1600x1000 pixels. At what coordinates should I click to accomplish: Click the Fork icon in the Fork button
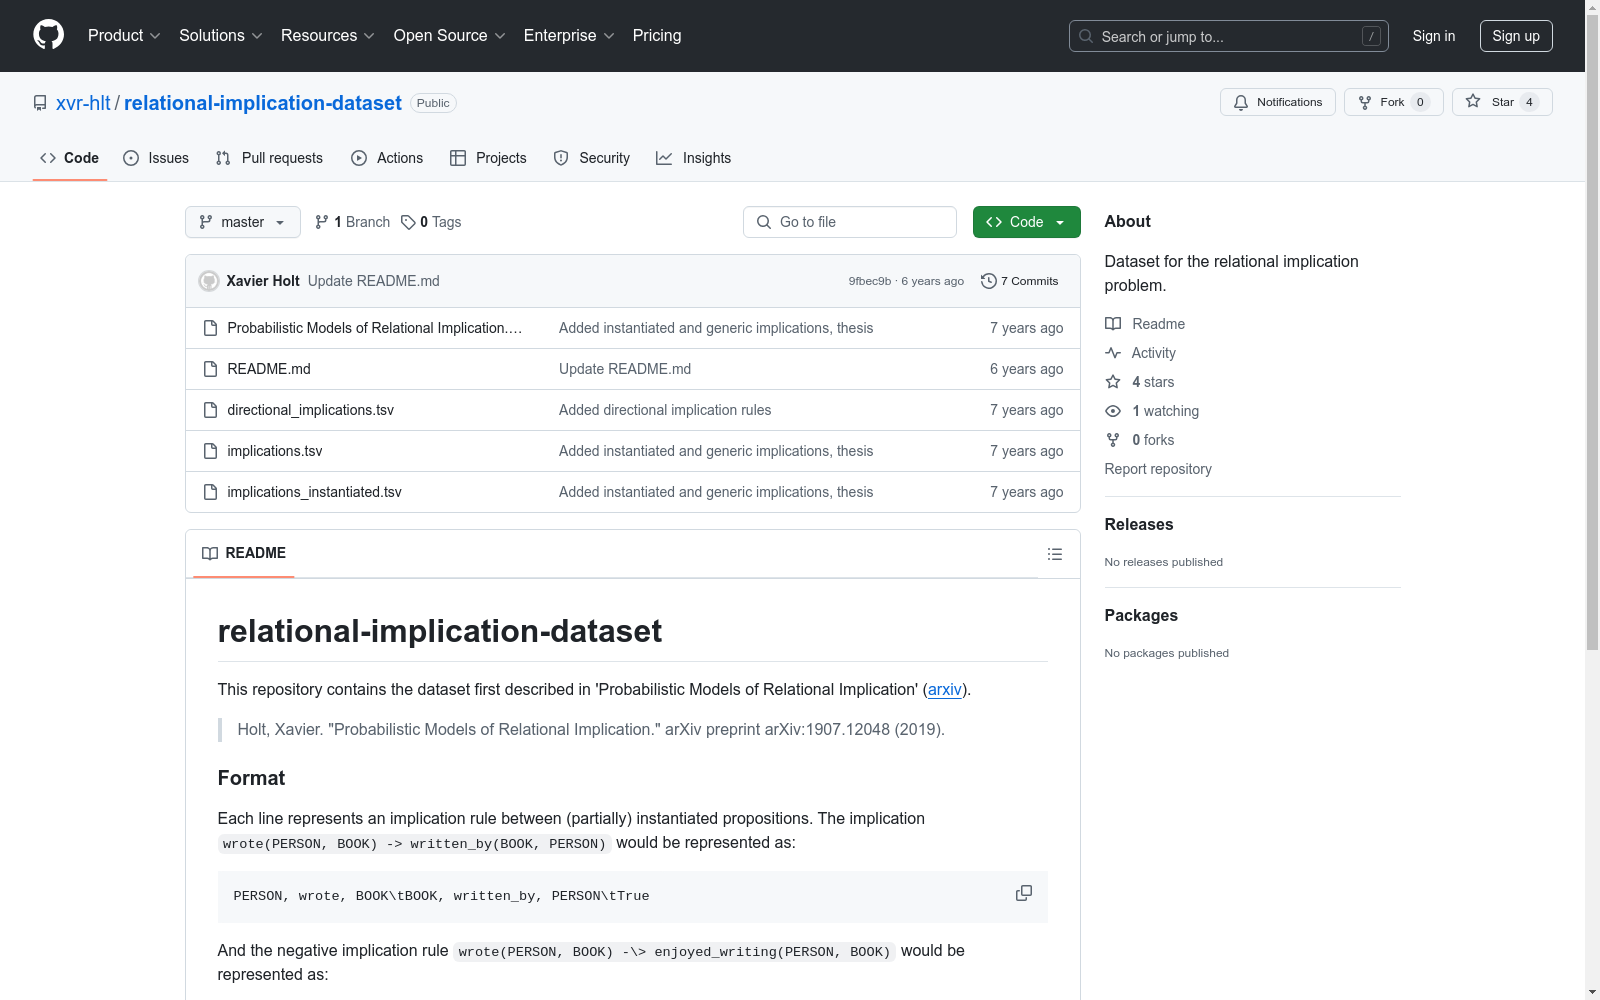(x=1365, y=102)
